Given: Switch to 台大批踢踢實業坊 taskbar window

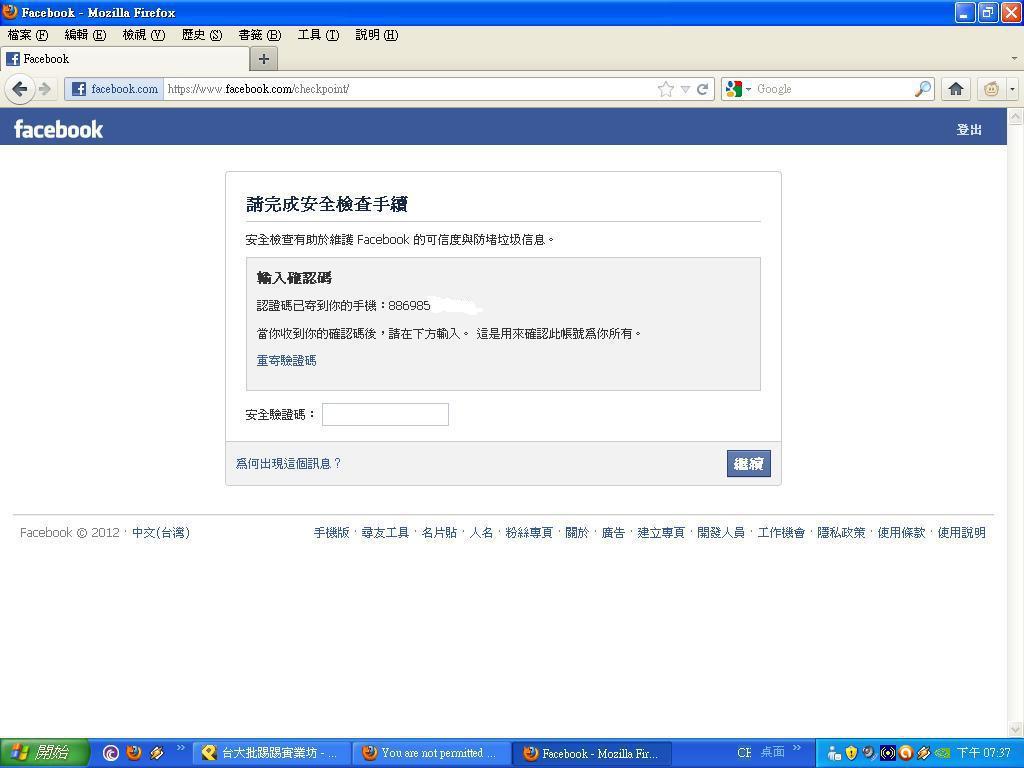Looking at the screenshot, I should tap(271, 753).
